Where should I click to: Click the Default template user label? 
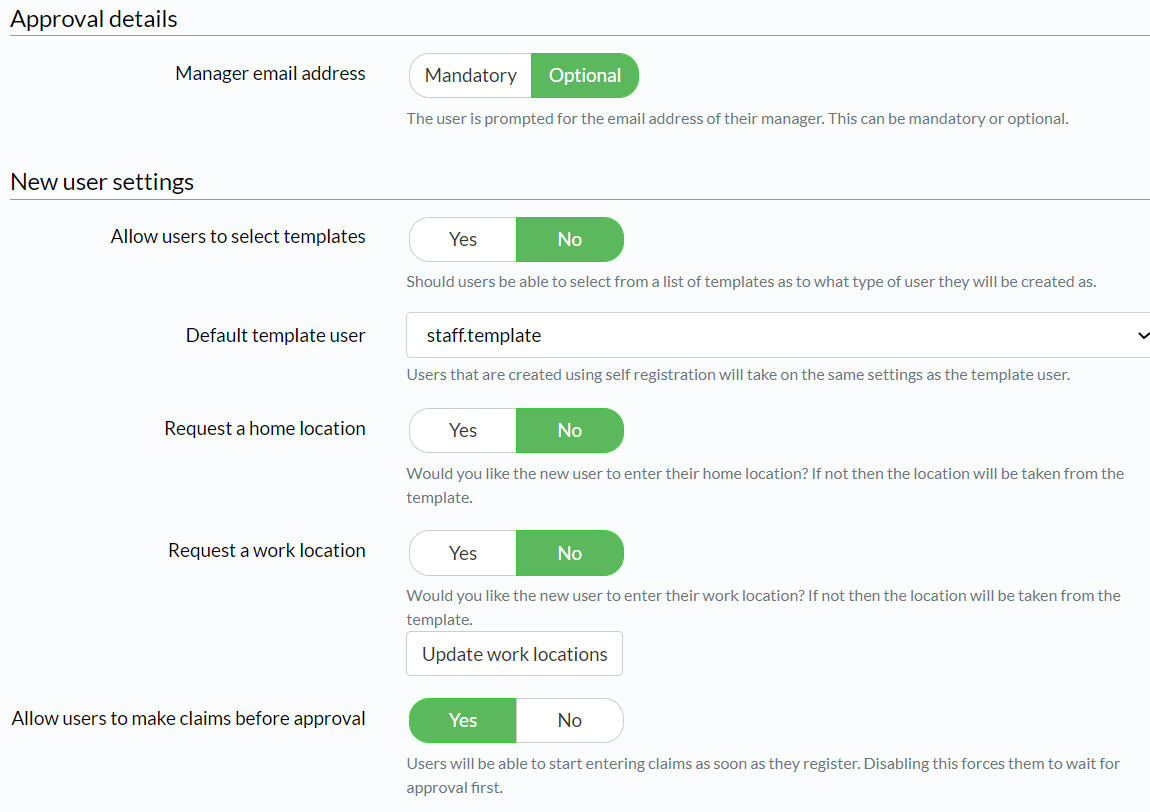tap(275, 335)
